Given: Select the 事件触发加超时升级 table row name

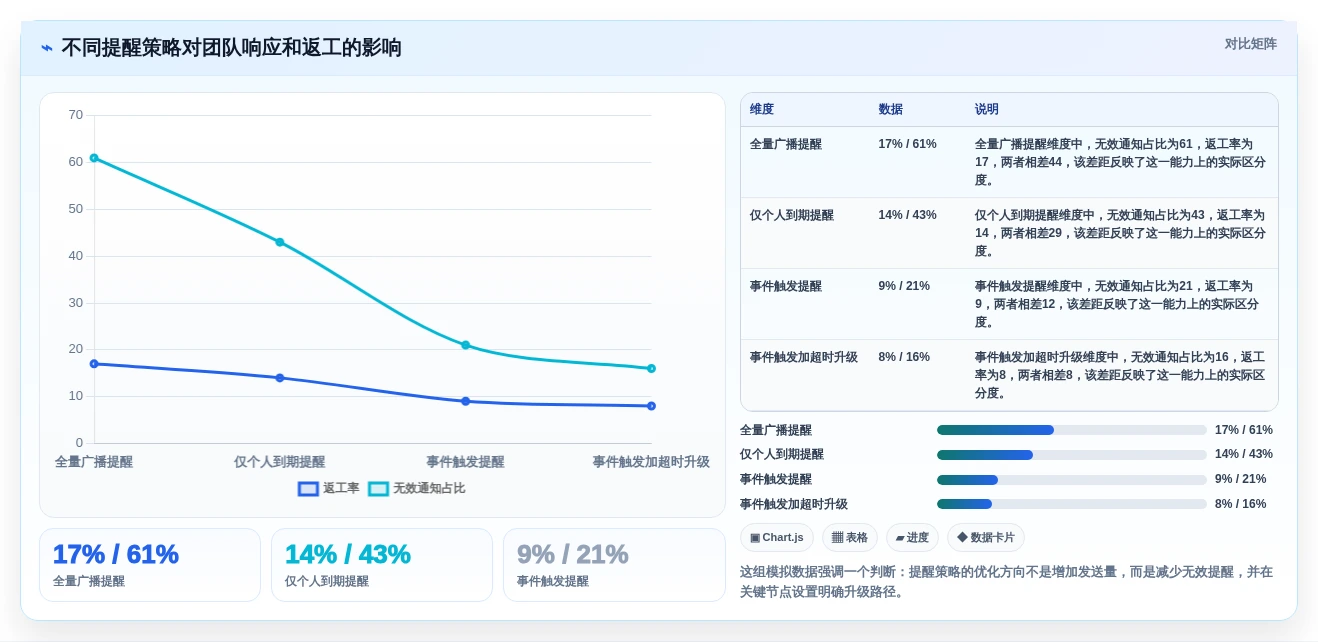Looking at the screenshot, I should coord(804,357).
